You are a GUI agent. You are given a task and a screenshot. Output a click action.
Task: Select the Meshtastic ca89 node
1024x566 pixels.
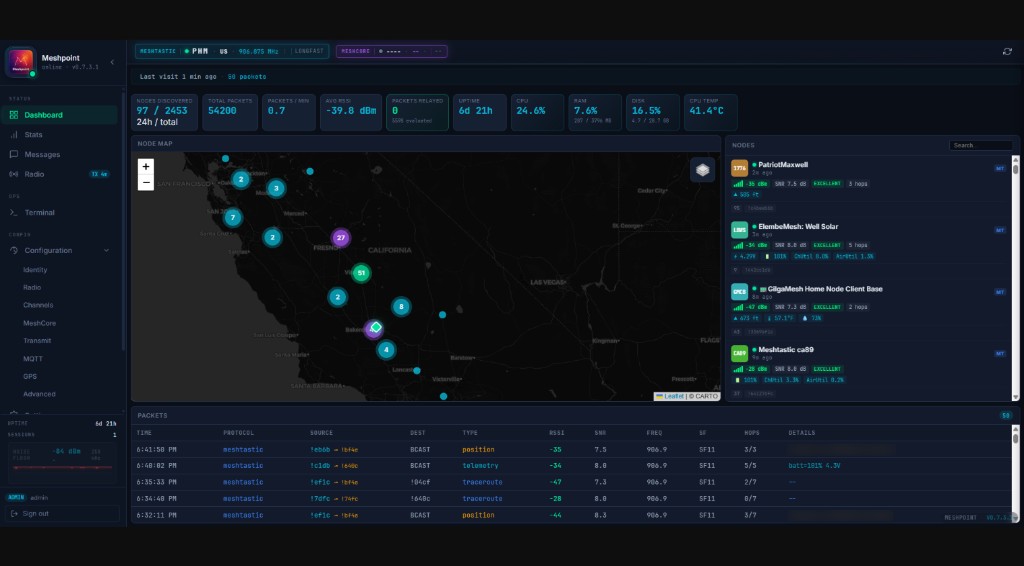(x=869, y=369)
